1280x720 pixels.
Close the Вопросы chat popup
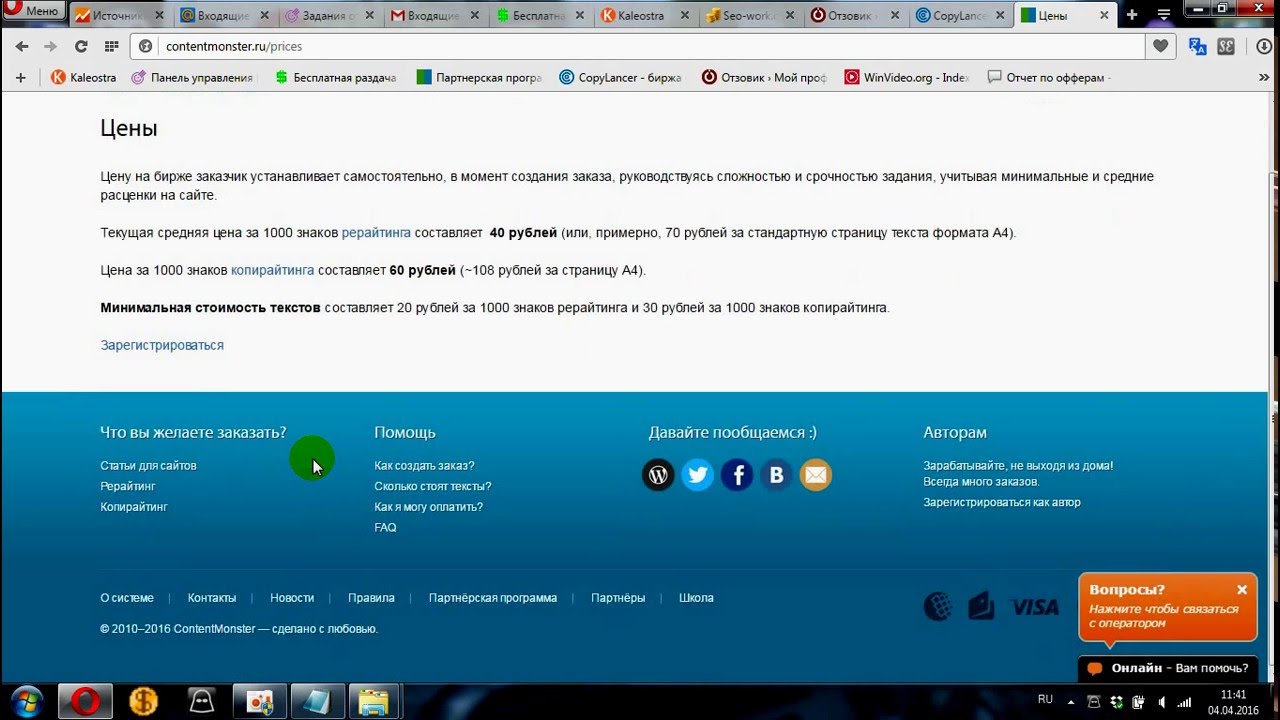pyautogui.click(x=1242, y=590)
